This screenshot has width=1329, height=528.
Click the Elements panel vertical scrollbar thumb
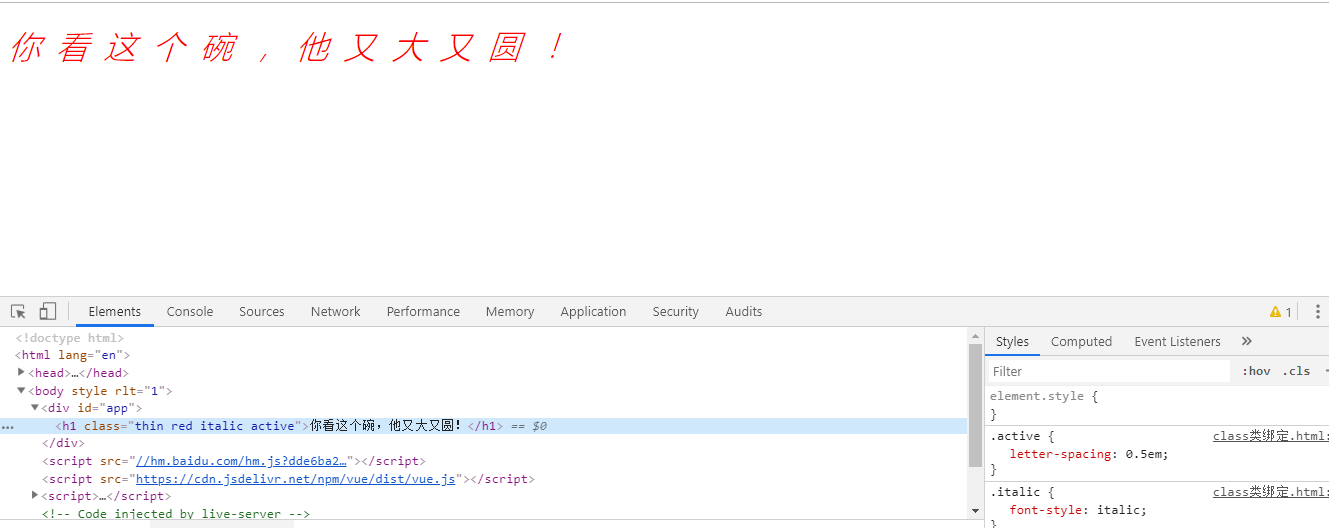(x=975, y=405)
